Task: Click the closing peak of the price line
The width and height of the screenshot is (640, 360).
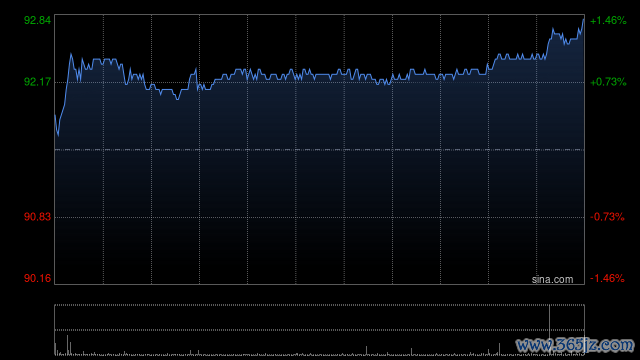Action: tap(583, 20)
